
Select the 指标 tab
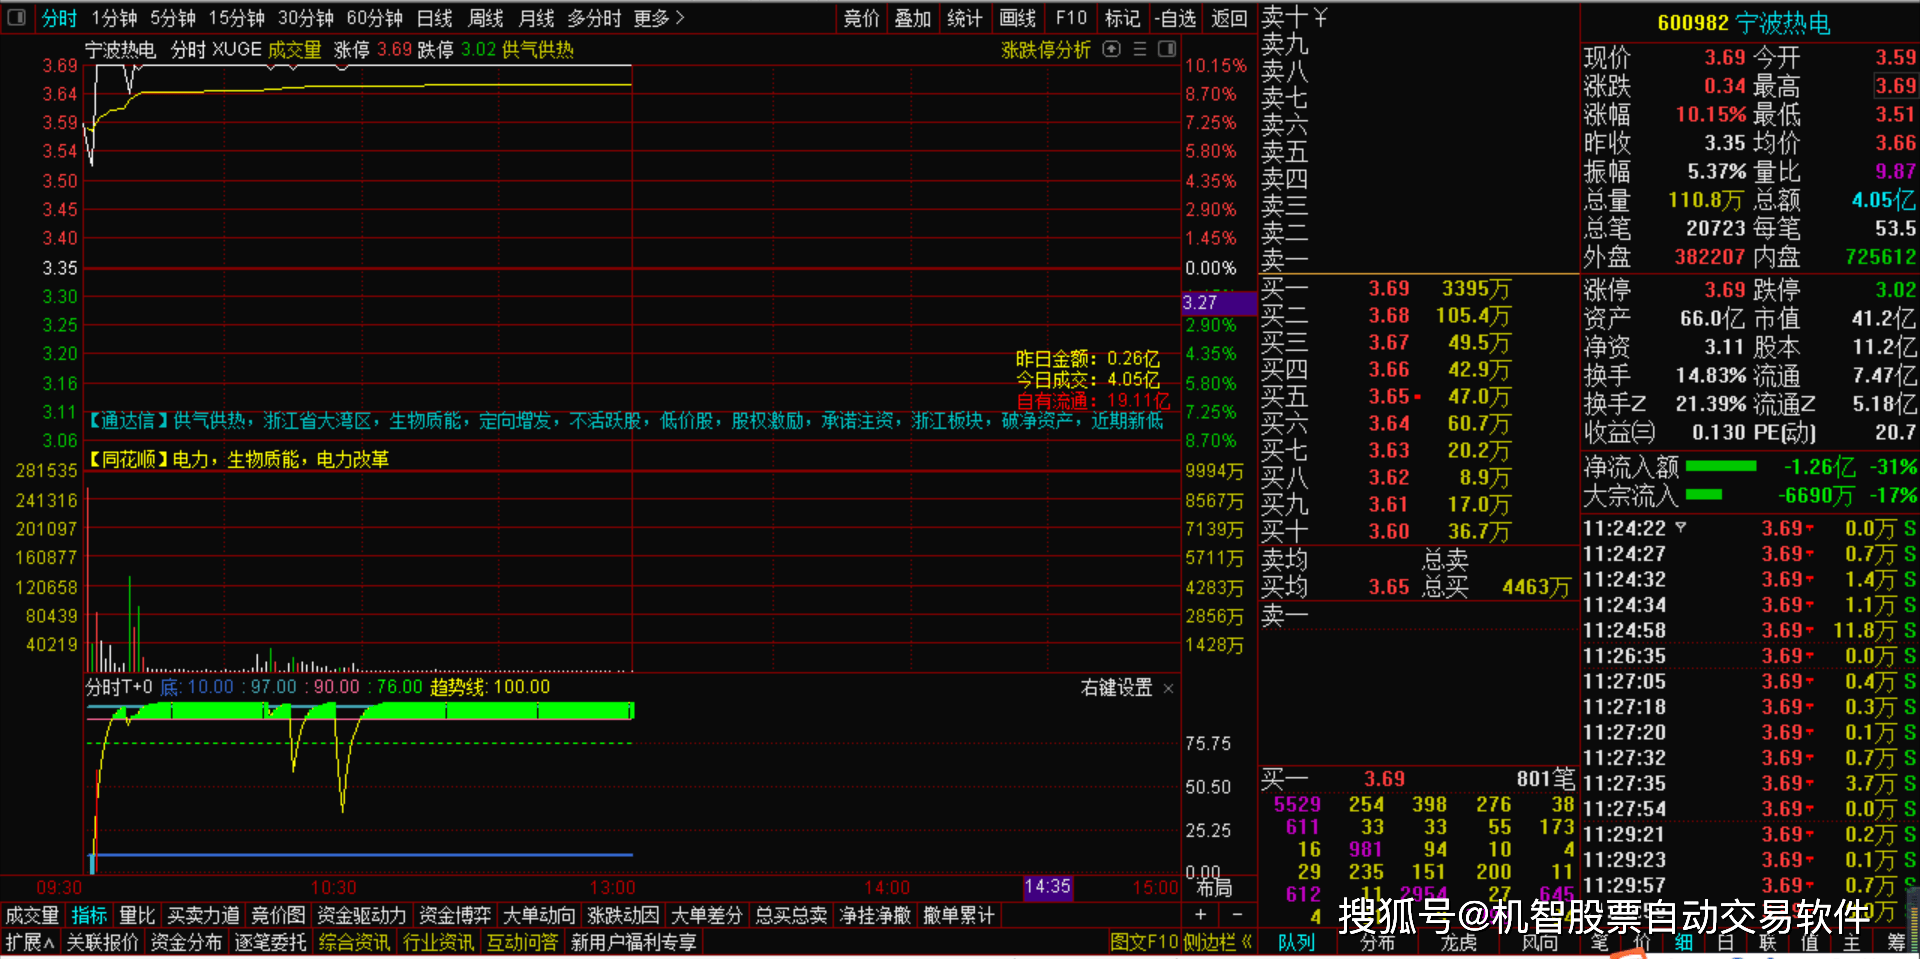click(89, 915)
